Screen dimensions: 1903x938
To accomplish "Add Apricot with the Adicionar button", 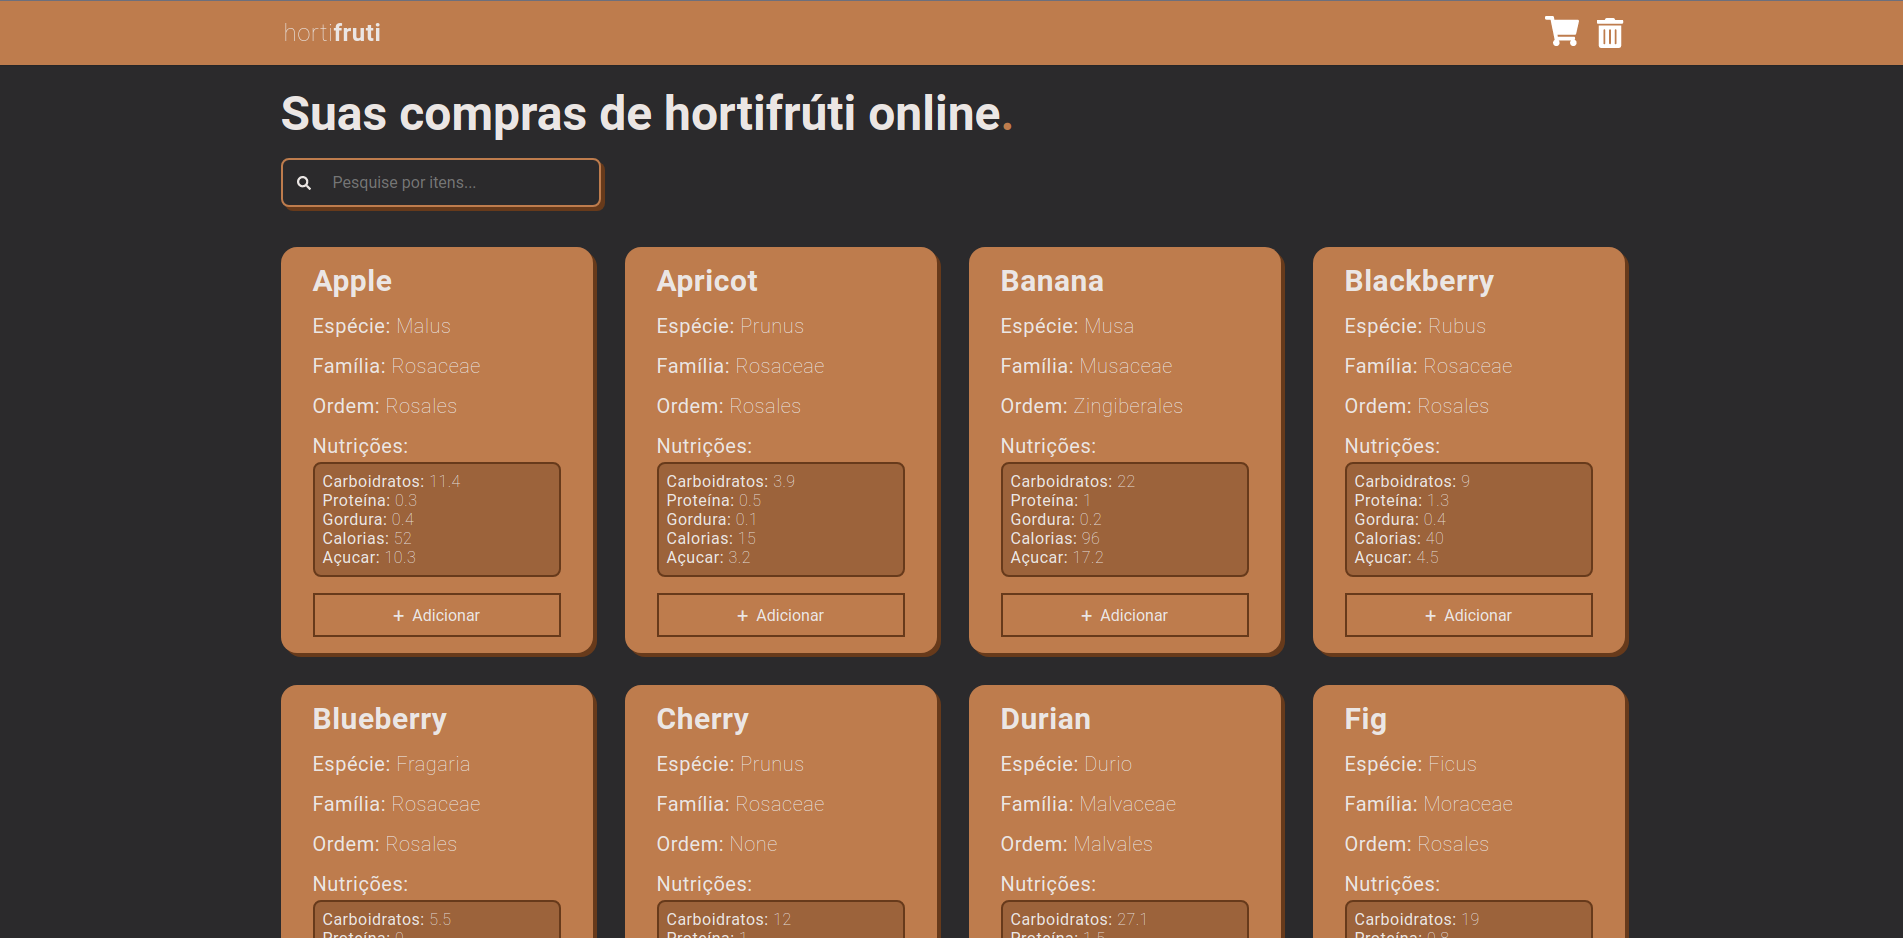I will click(x=781, y=615).
